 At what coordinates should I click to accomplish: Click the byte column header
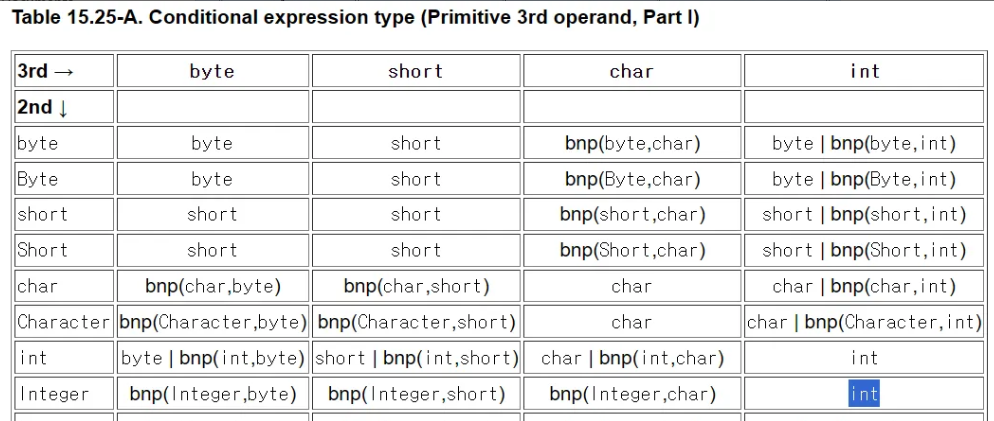[x=212, y=70]
